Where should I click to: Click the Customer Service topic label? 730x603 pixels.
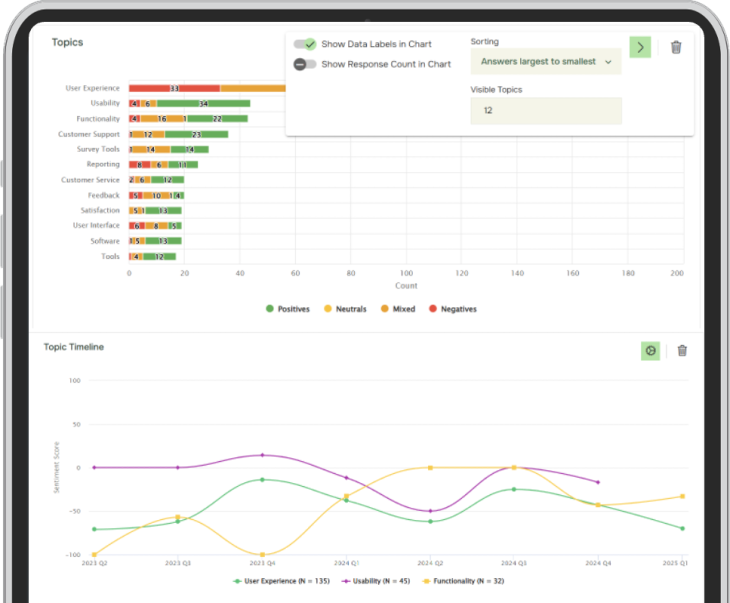90,180
